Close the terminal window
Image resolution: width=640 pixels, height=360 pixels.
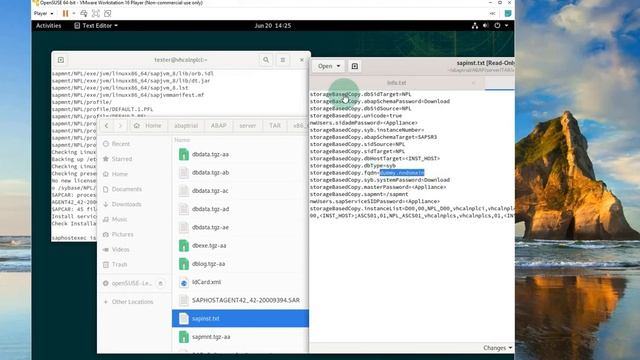pyautogui.click(x=302, y=60)
